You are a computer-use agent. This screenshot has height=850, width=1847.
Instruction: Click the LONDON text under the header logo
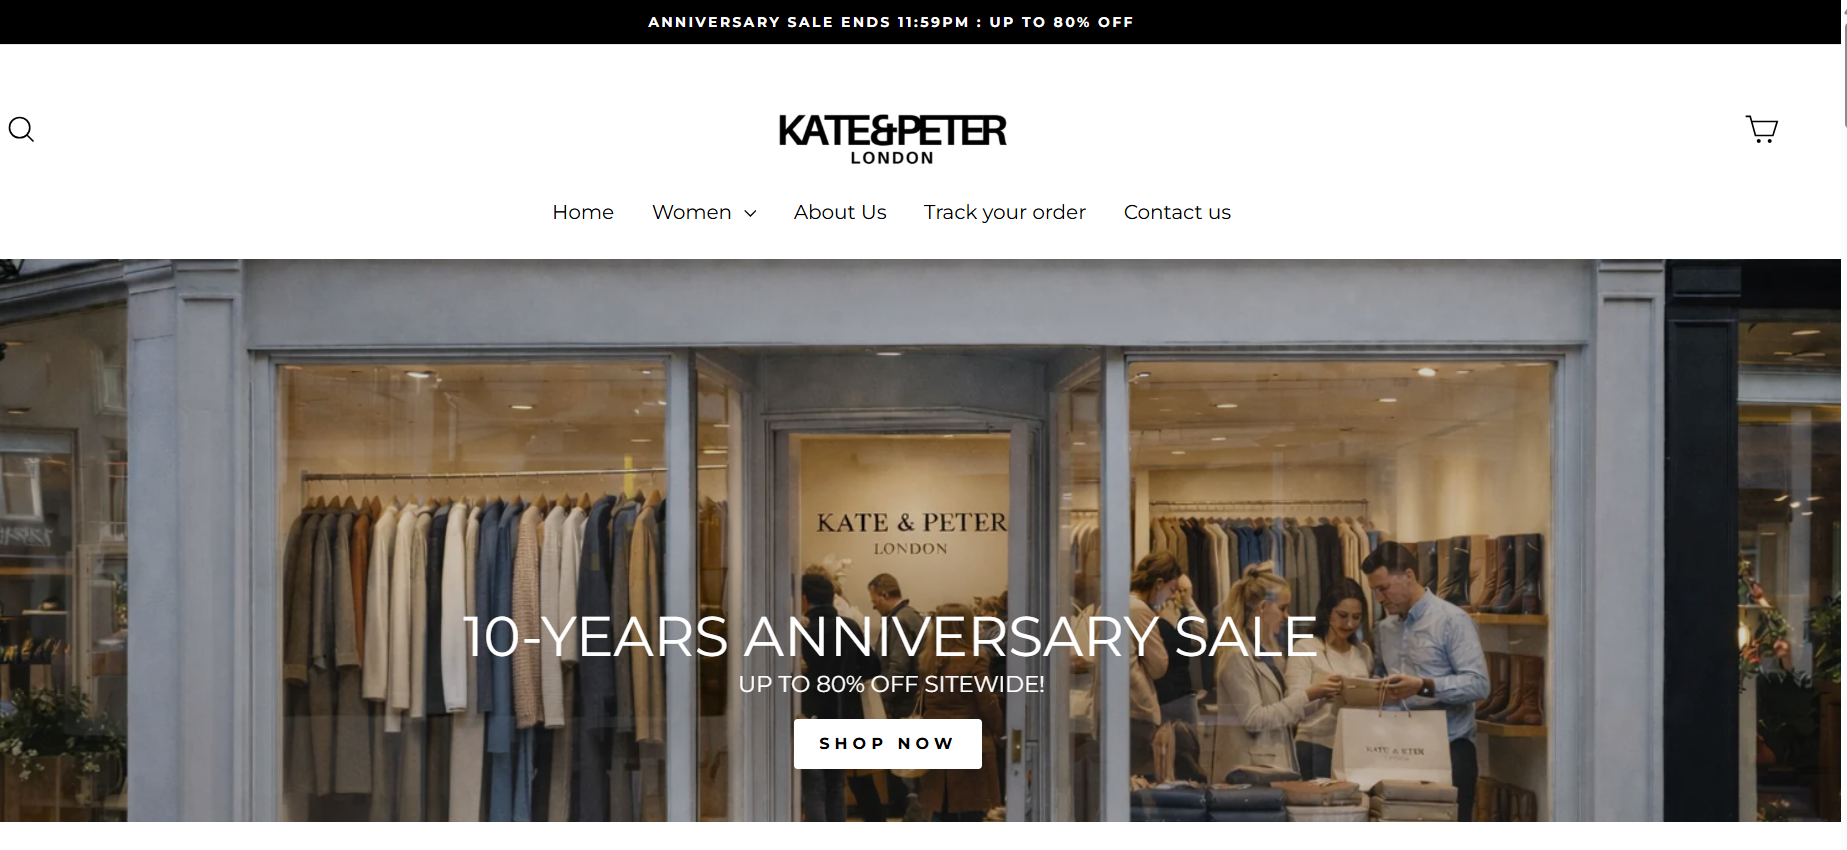point(892,158)
